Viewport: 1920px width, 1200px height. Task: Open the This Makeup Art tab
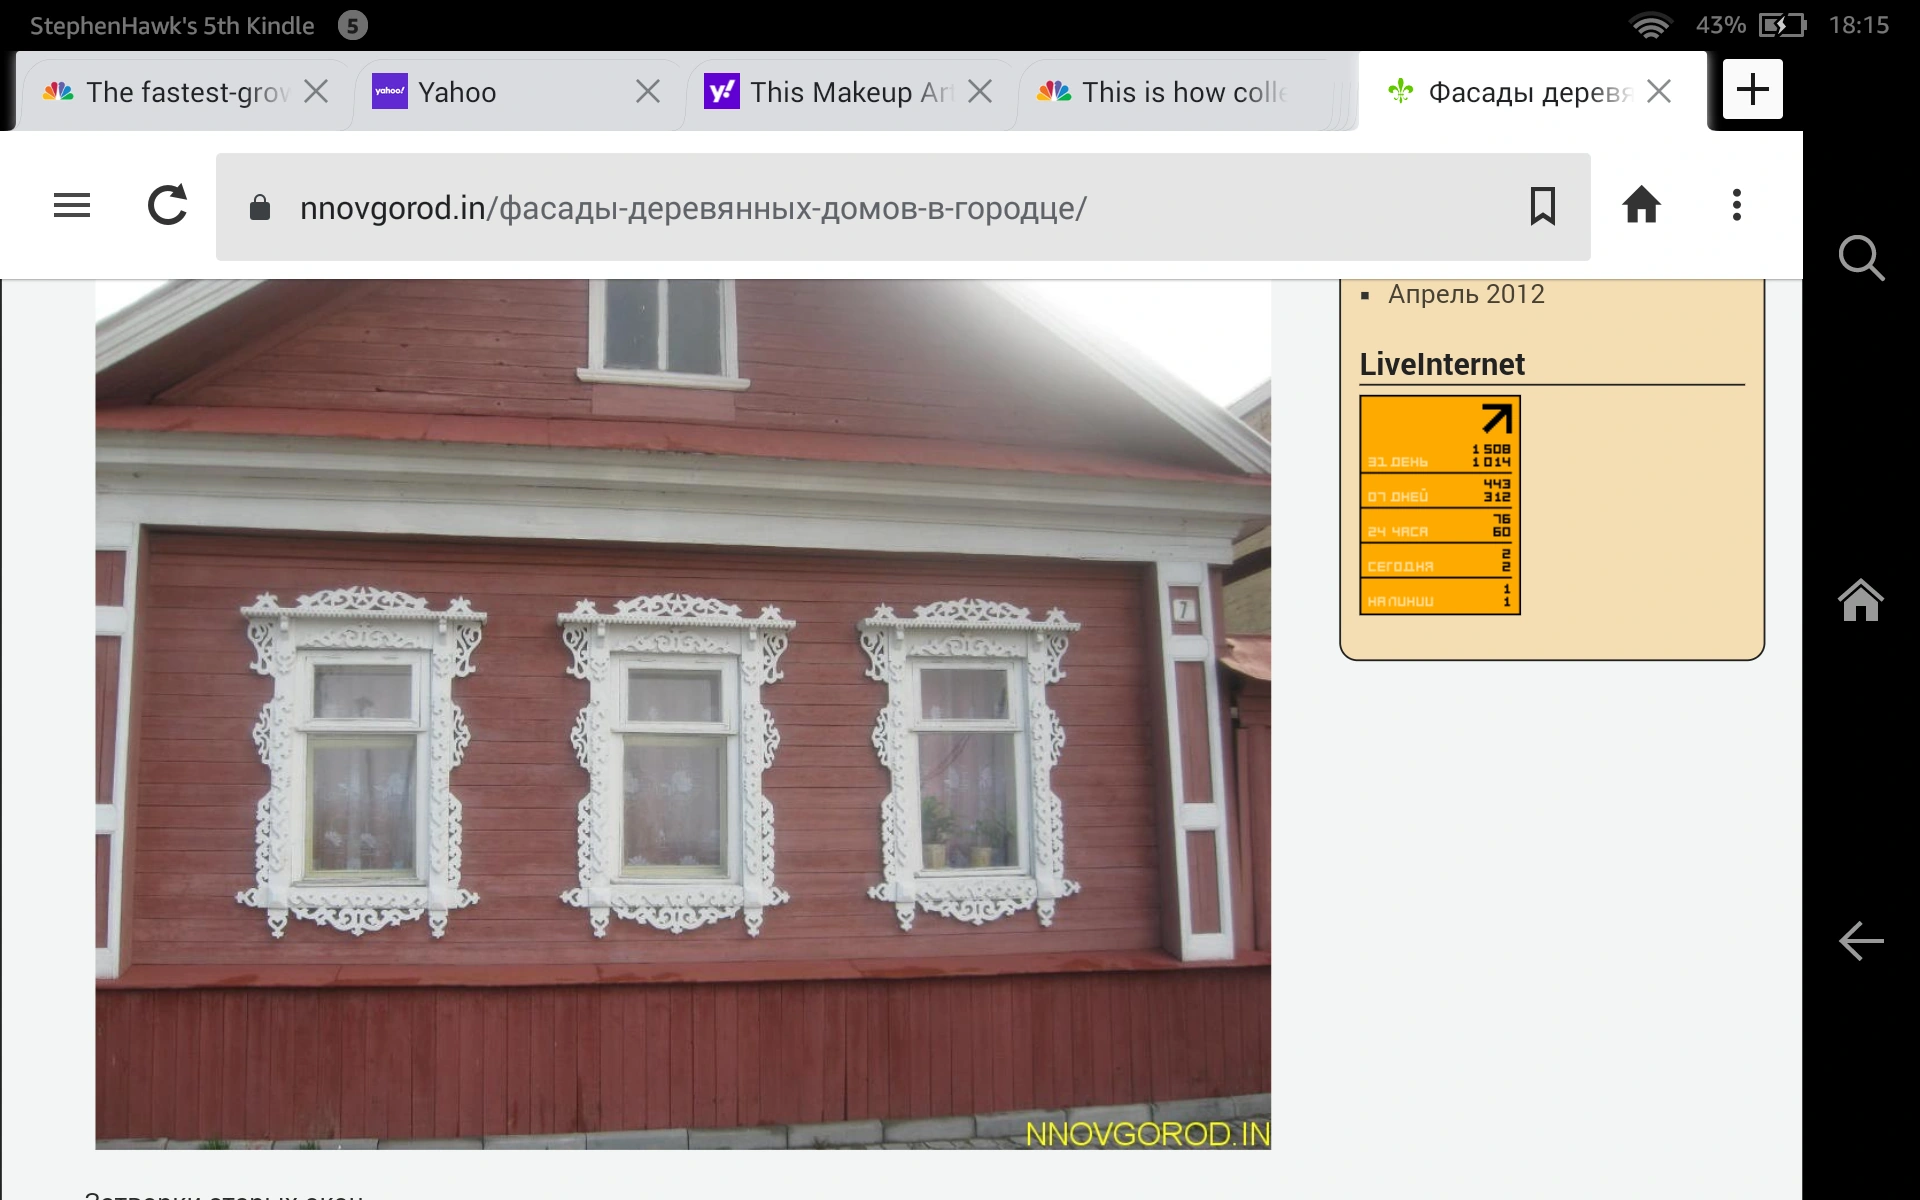850,93
